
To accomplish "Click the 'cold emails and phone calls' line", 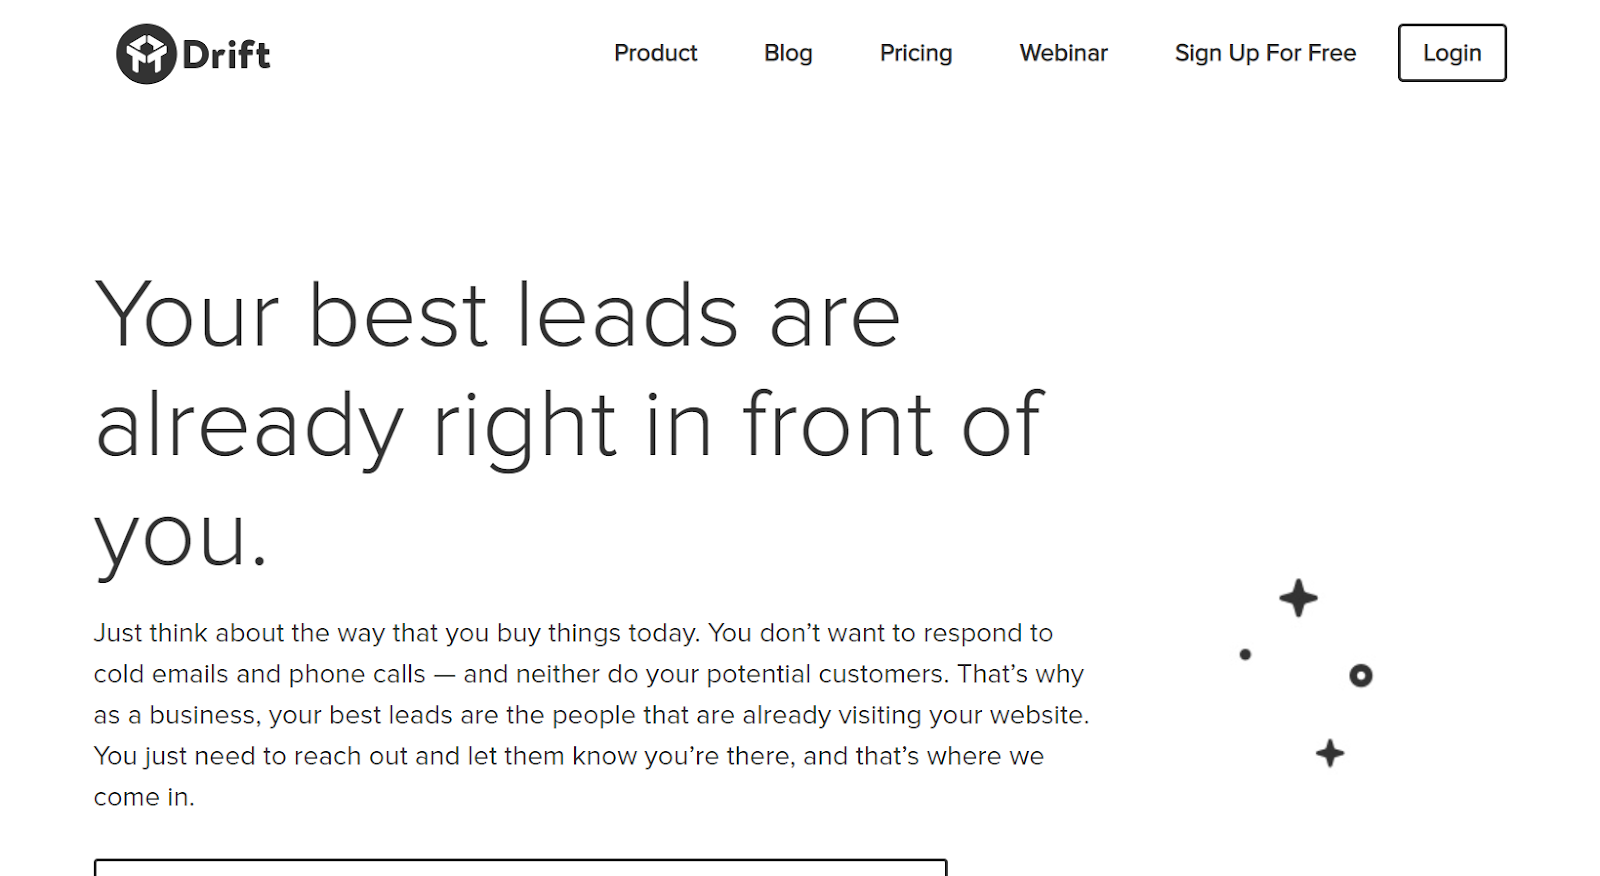I will (x=588, y=674).
